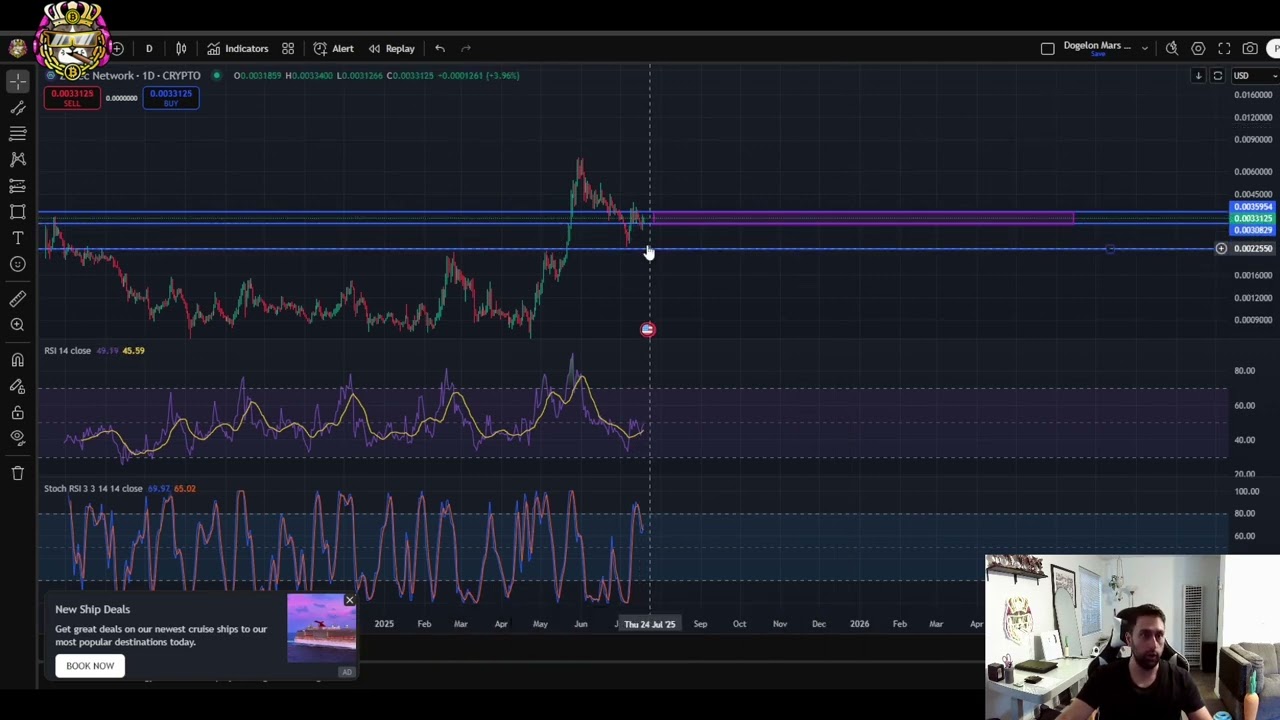Click the Sep label on time axis

point(700,624)
